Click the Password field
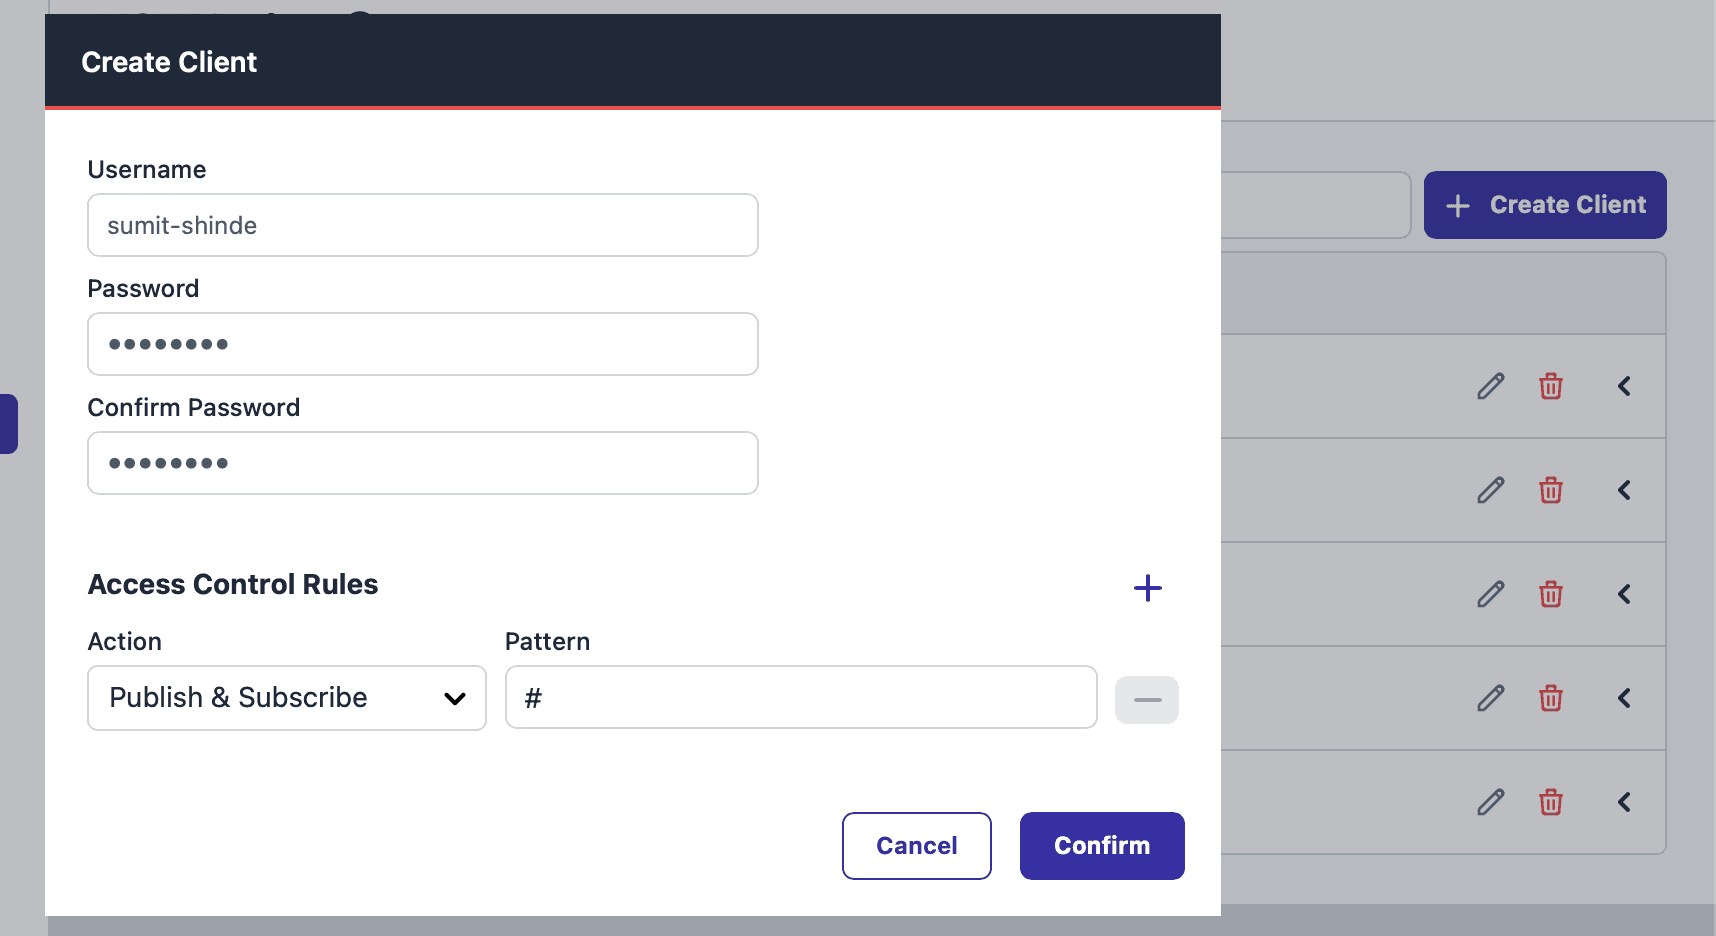This screenshot has width=1716, height=936. (x=422, y=344)
